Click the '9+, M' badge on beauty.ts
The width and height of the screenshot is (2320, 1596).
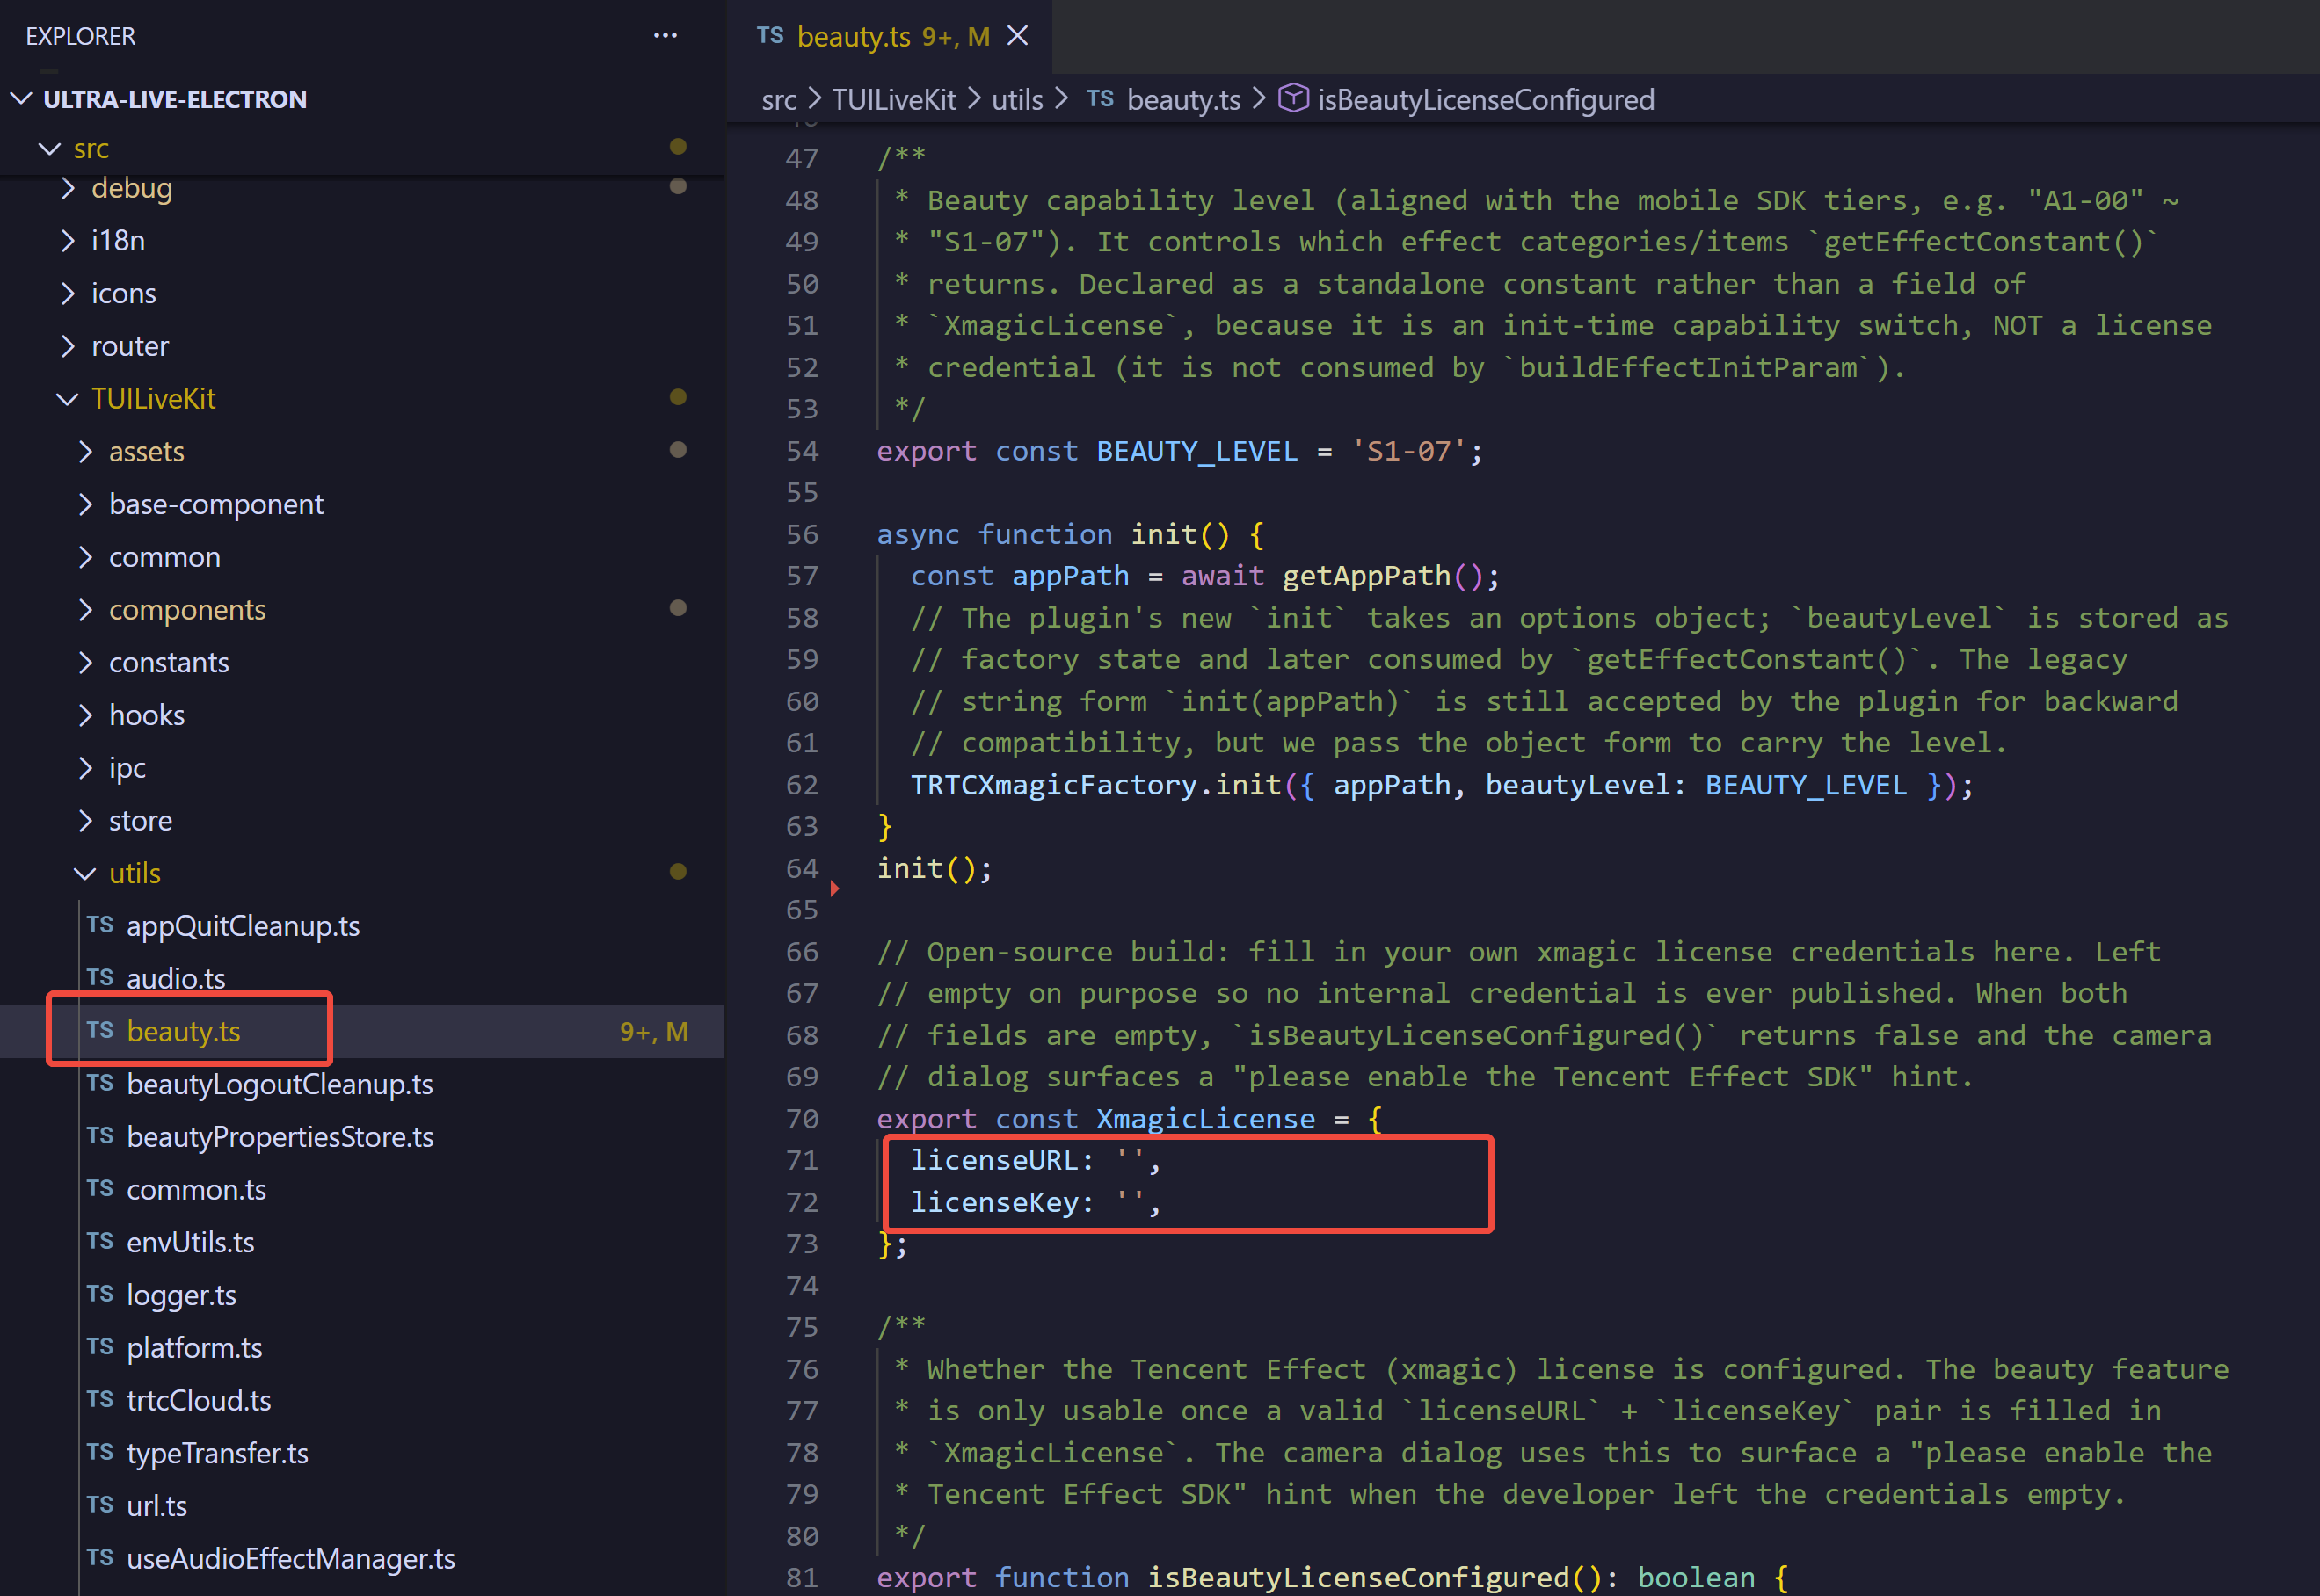click(x=654, y=1031)
